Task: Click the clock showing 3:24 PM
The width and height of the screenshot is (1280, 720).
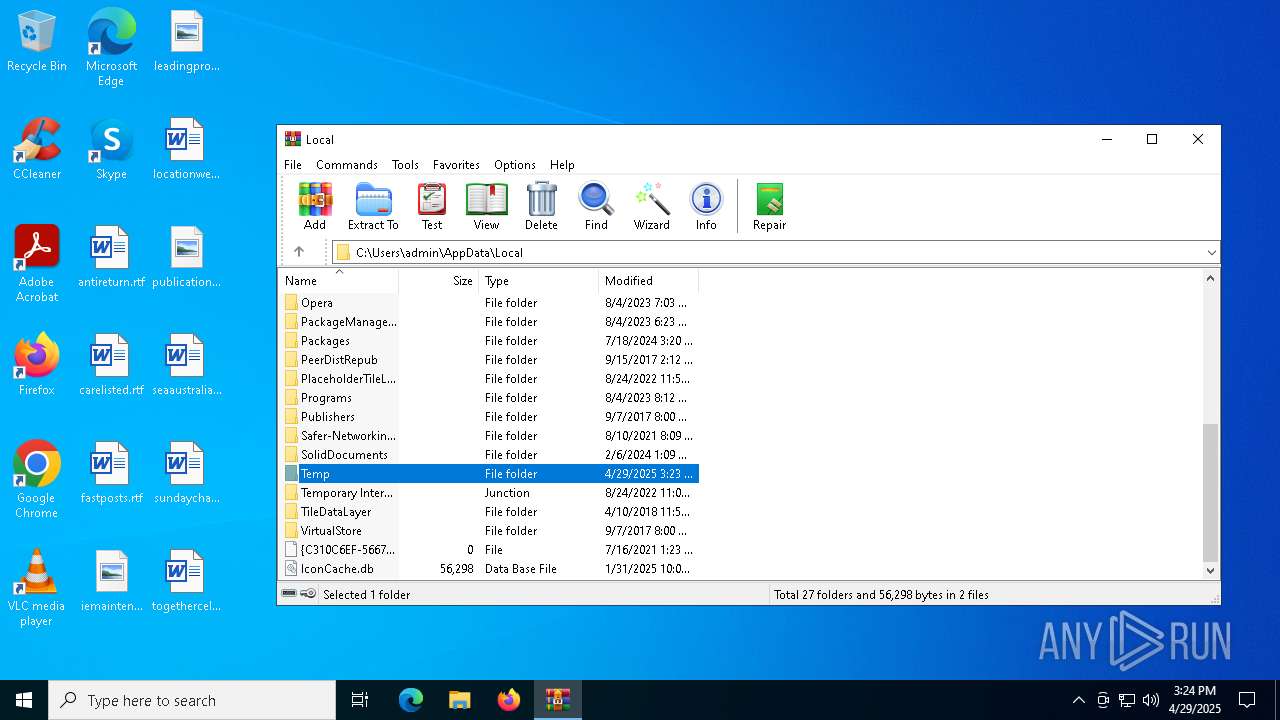Action: (x=1195, y=691)
